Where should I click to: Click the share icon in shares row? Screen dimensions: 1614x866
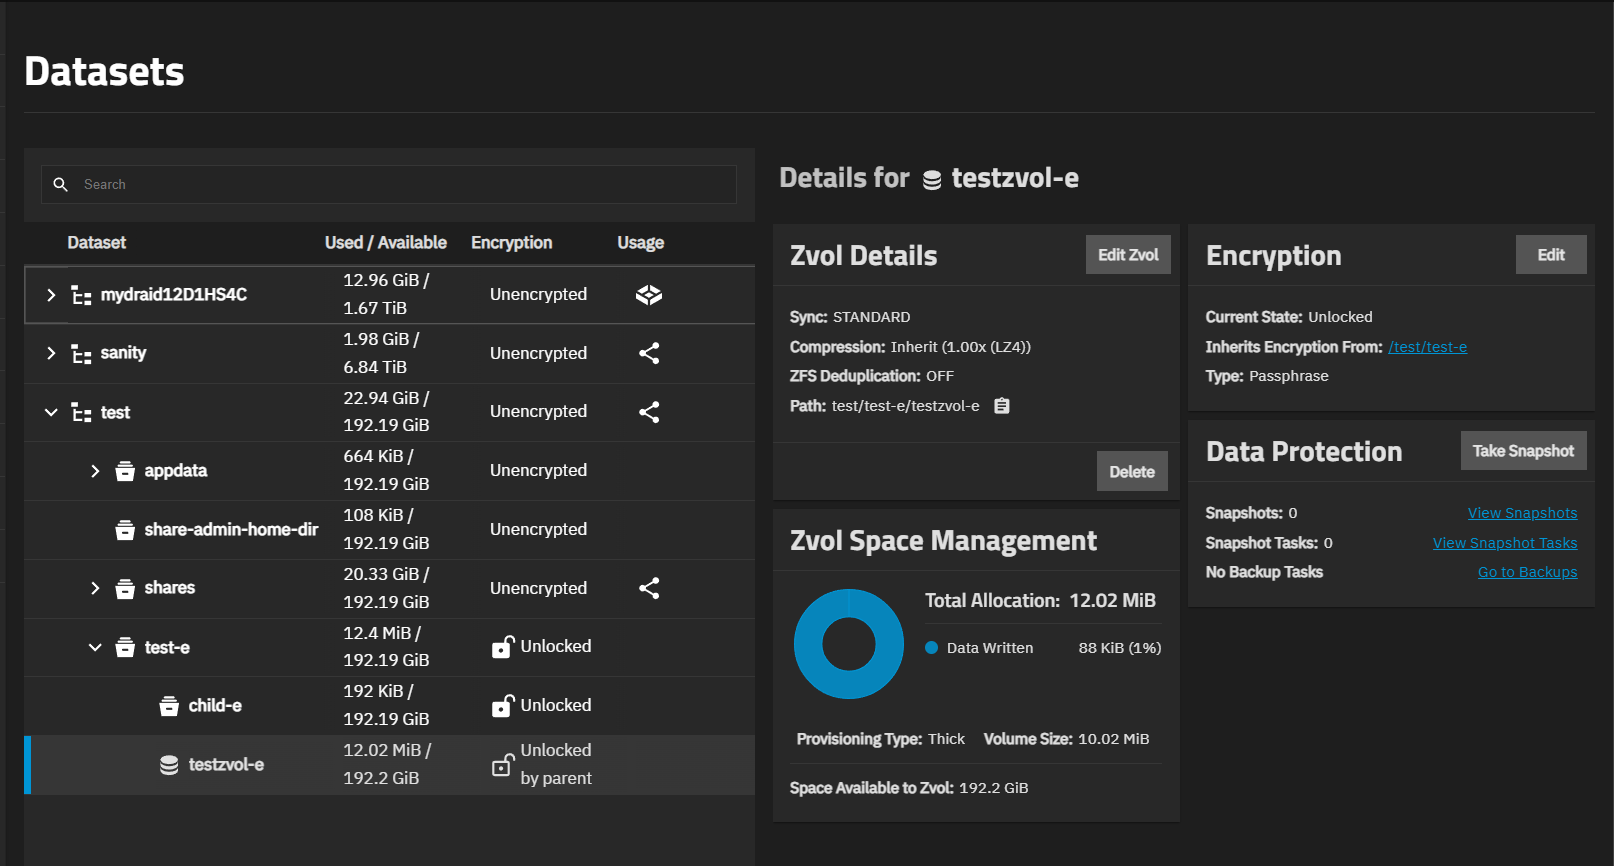[x=649, y=588]
